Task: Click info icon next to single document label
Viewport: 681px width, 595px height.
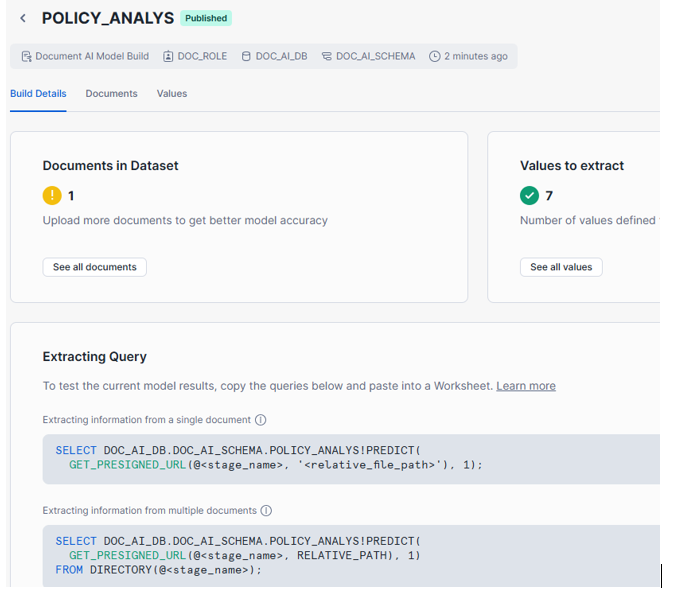Action: point(260,420)
